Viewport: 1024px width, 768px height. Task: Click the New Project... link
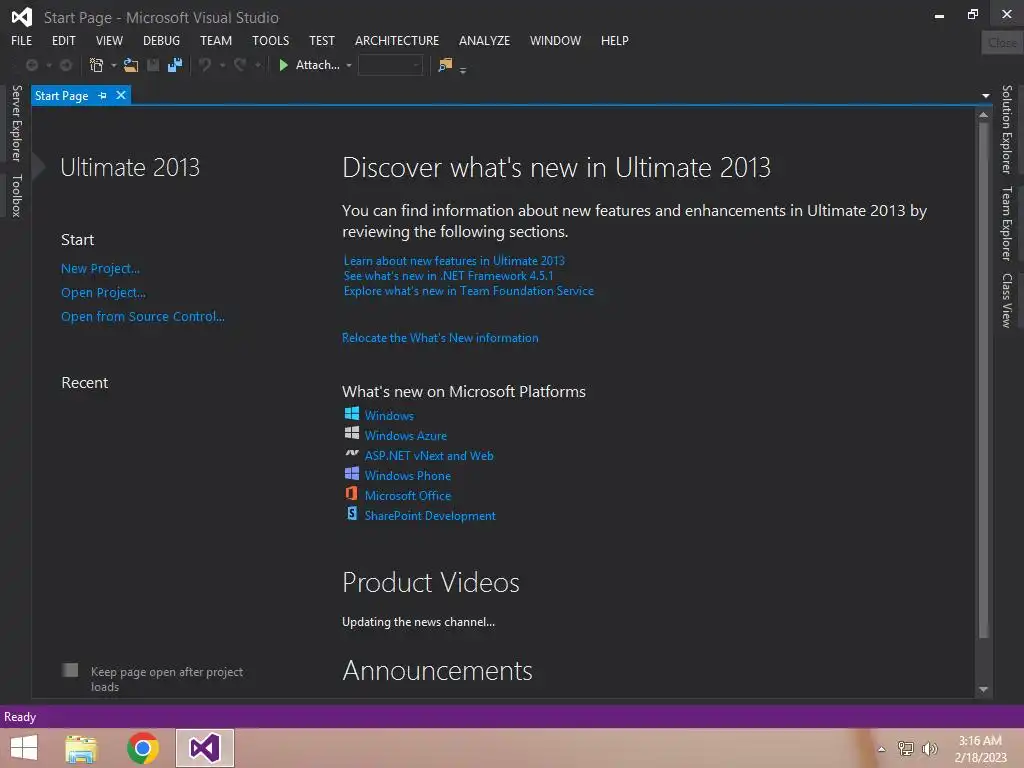(x=100, y=268)
